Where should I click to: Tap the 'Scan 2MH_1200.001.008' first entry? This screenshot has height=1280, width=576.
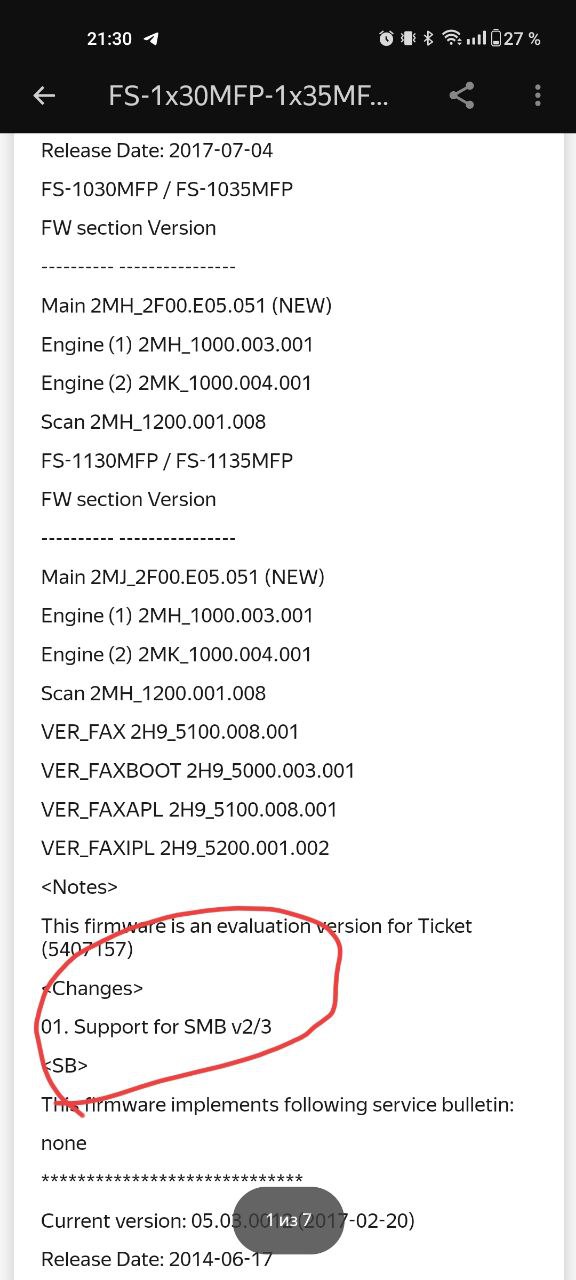[154, 422]
